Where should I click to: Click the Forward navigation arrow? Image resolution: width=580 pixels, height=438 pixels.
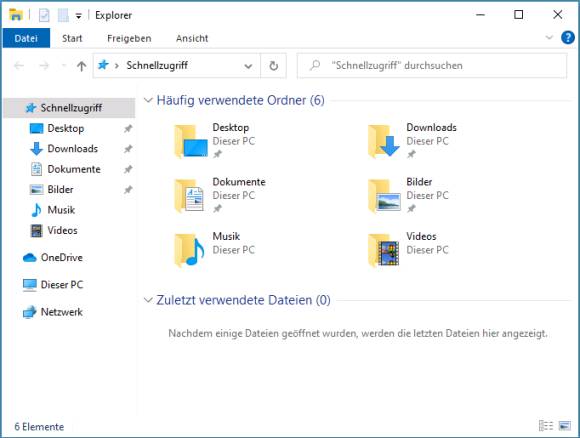click(44, 66)
